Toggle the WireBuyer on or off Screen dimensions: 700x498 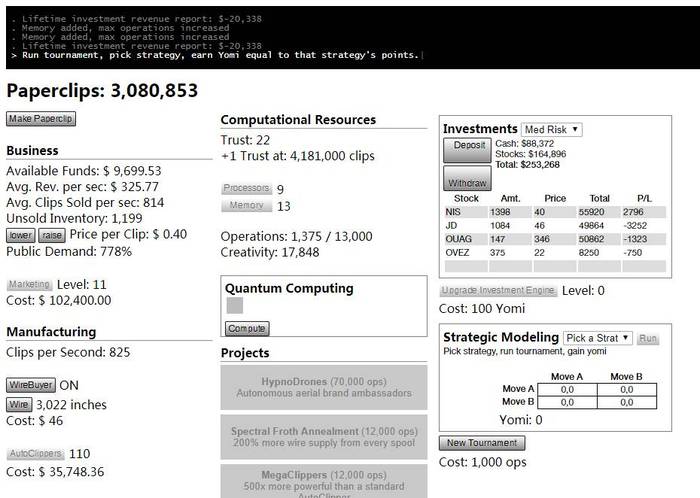pos(31,385)
